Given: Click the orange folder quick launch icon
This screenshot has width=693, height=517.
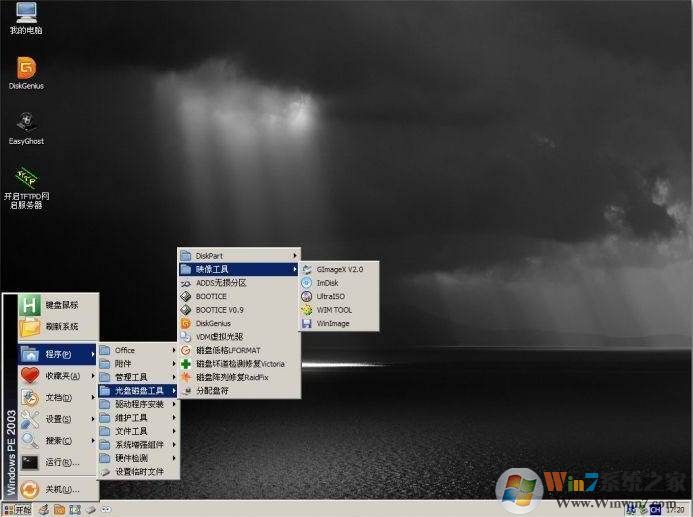Looking at the screenshot, I should click(x=59, y=509).
